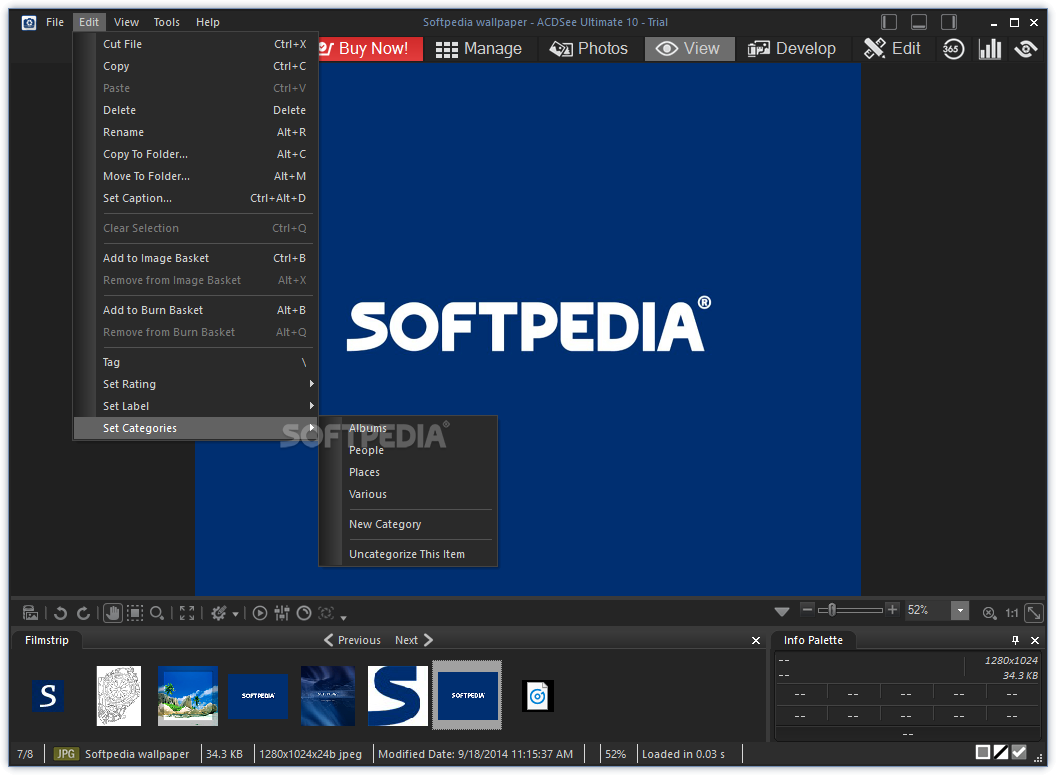Image resolution: width=1056 pixels, height=775 pixels.
Task: Click the timing clock icon in toolbar
Action: click(x=304, y=613)
